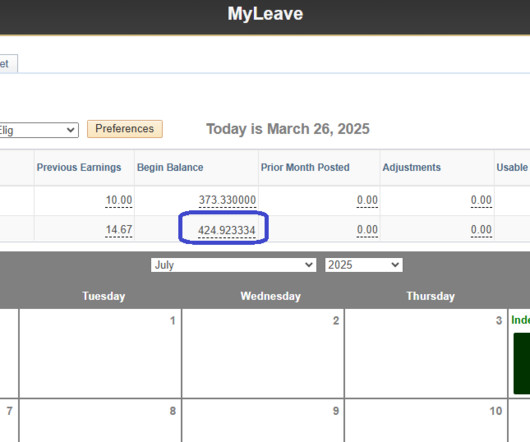Select the Prior Month Posted column header
530x442 pixels.
pos(305,167)
